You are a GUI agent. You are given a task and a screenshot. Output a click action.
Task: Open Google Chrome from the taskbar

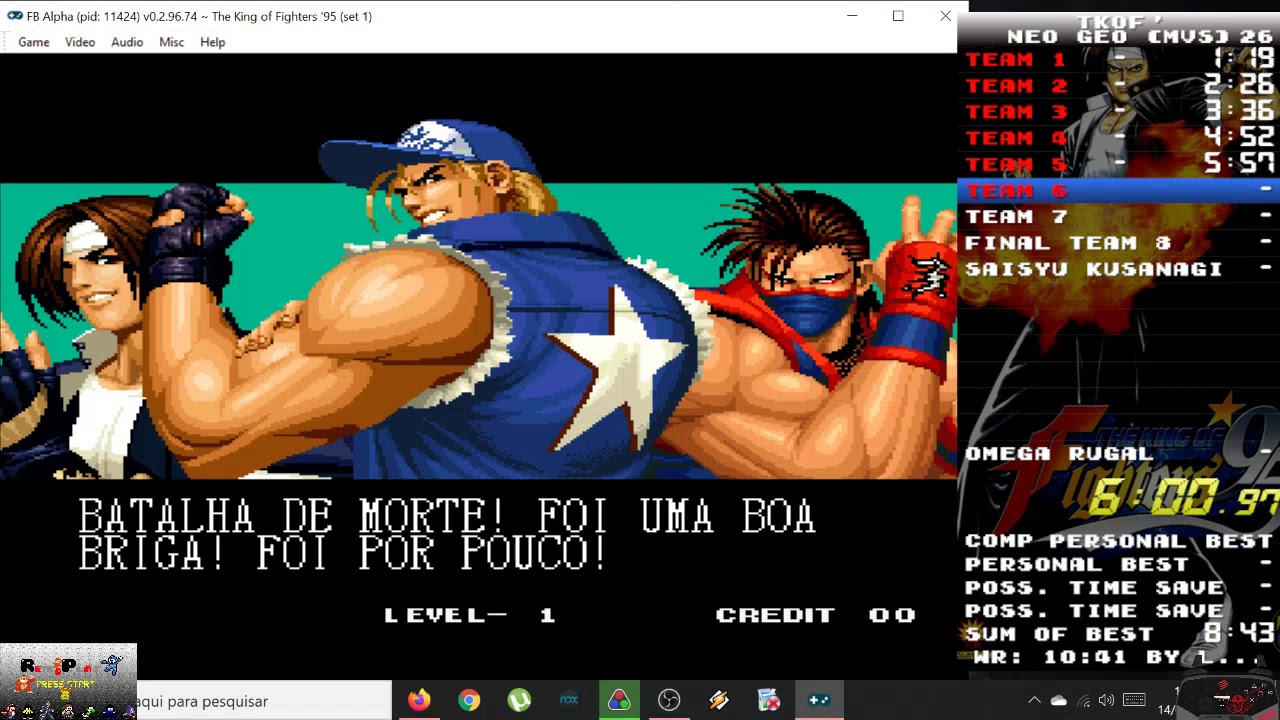tap(469, 700)
